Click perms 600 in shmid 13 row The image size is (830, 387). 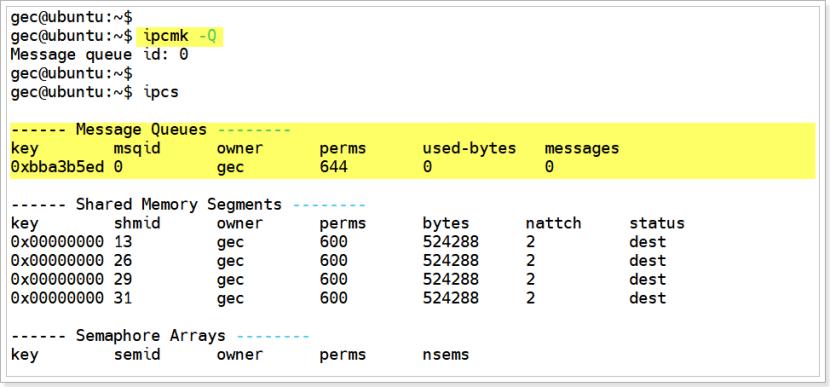pos(333,242)
